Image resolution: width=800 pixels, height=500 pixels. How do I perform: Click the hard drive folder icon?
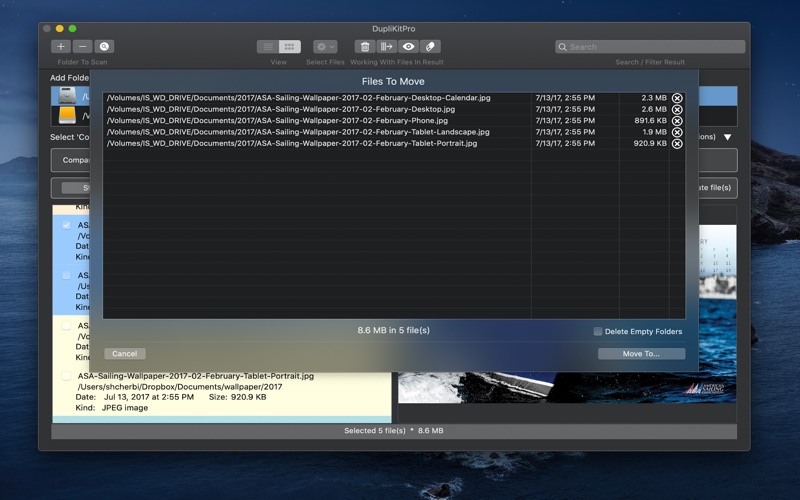click(67, 95)
